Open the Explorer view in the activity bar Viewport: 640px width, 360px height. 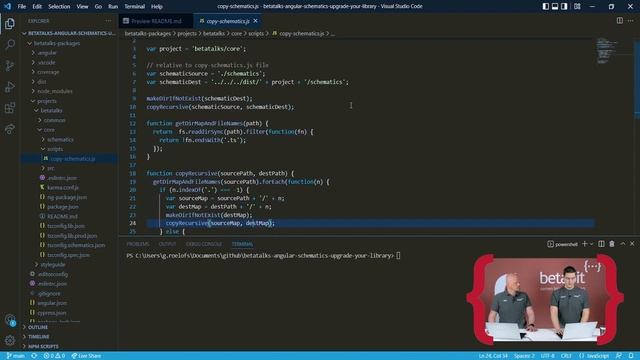[10, 23]
